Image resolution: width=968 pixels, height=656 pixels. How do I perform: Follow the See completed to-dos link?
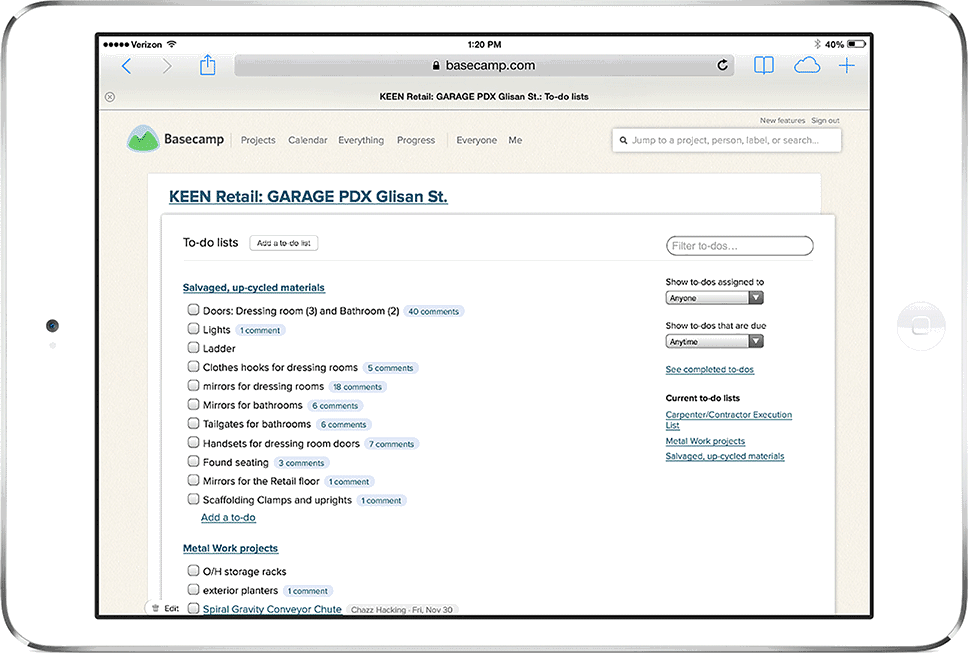click(x=709, y=370)
